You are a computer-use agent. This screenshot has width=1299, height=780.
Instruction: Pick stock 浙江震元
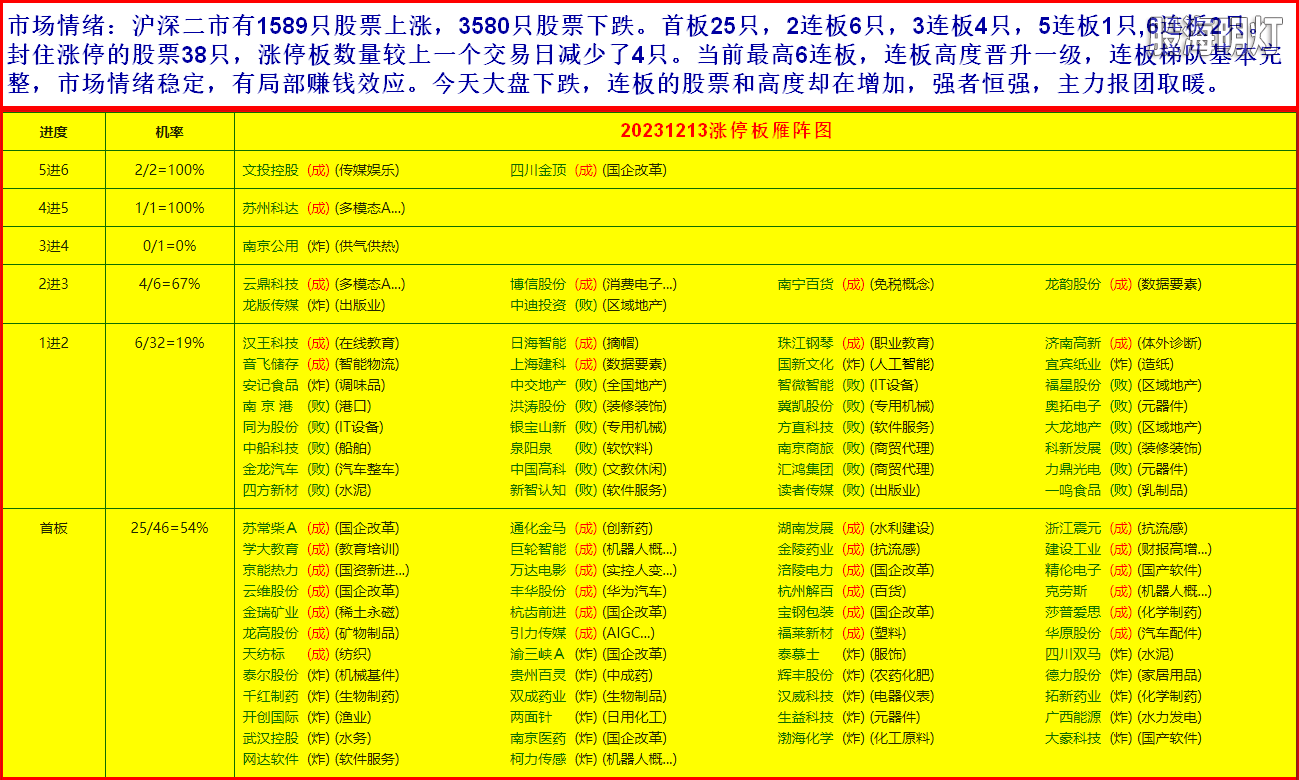tap(1073, 528)
